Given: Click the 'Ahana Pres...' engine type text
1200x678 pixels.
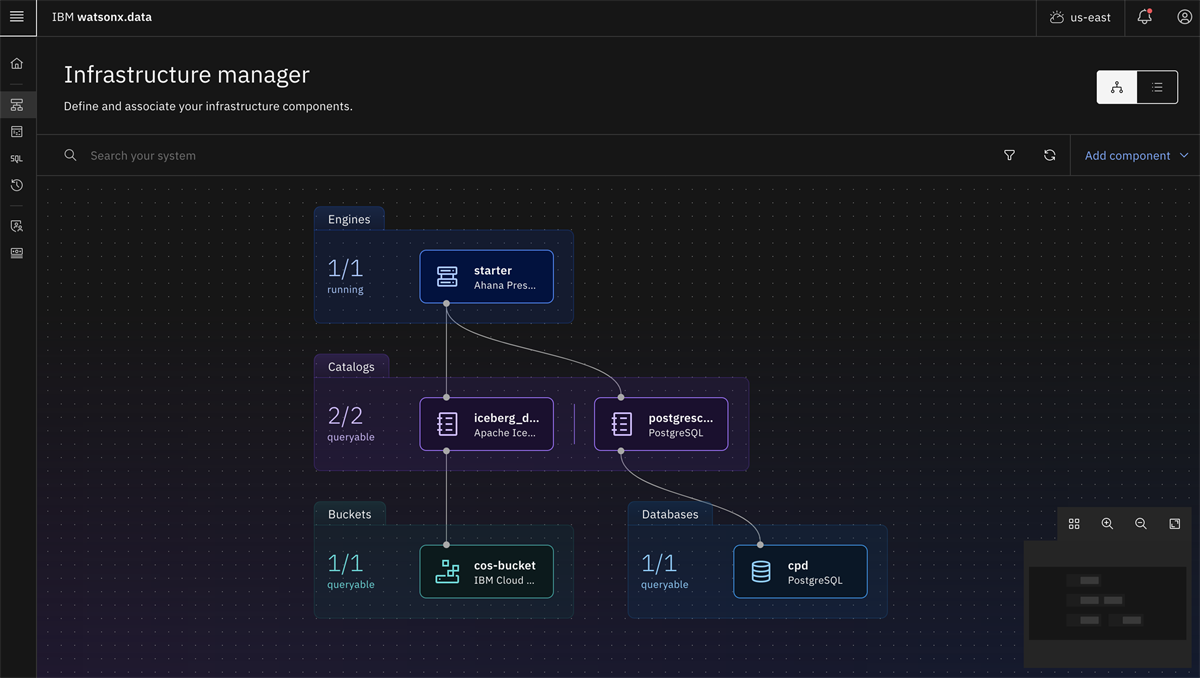Looking at the screenshot, I should (x=506, y=285).
